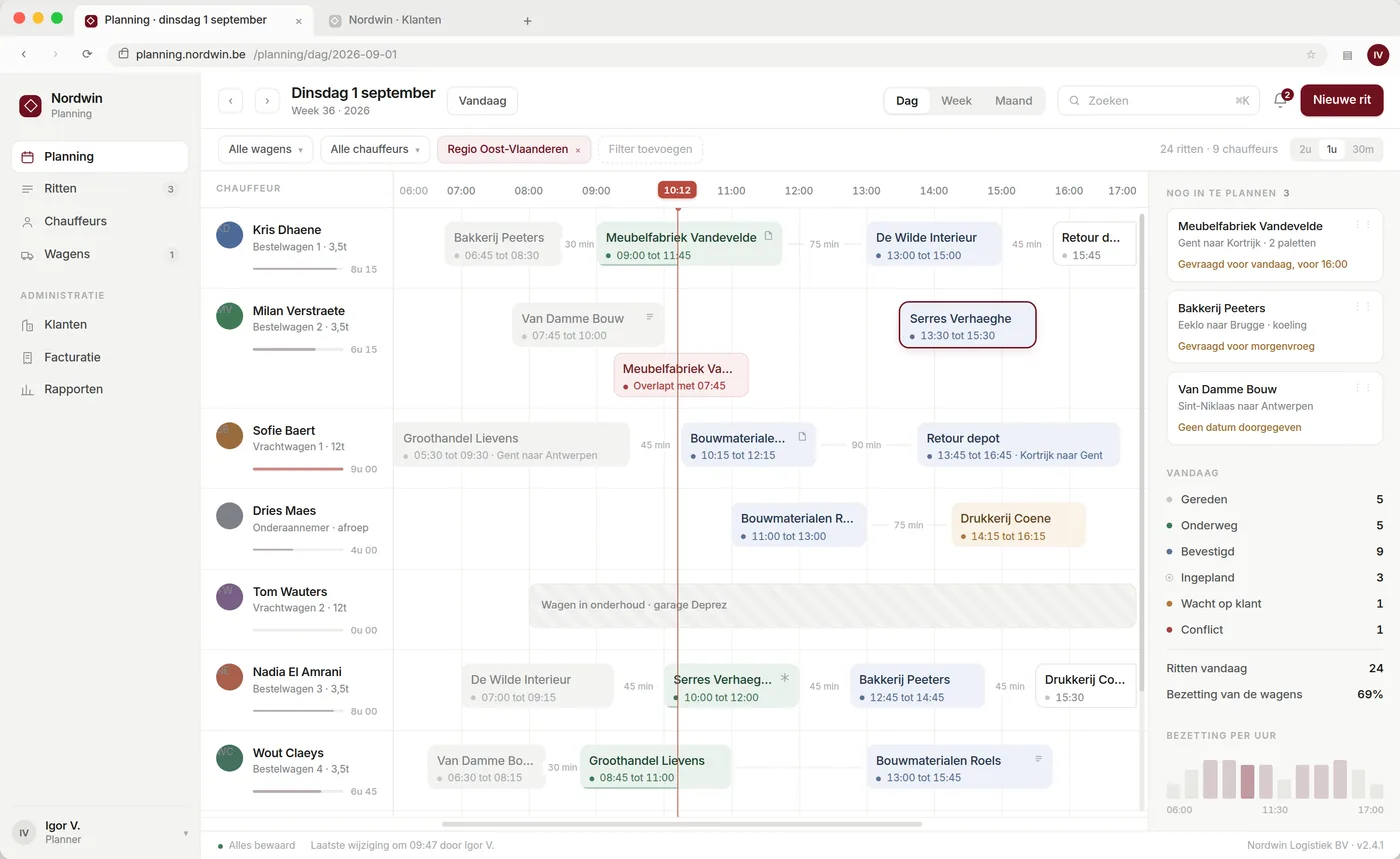Click the 10:12 current time marker
Screen dimensions: 1400x859
click(x=677, y=190)
